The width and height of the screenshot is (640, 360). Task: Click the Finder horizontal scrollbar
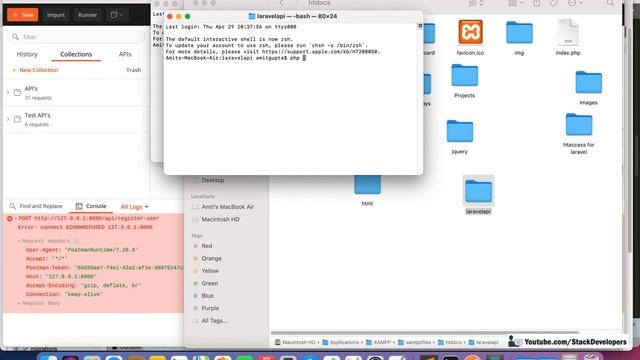[424, 333]
